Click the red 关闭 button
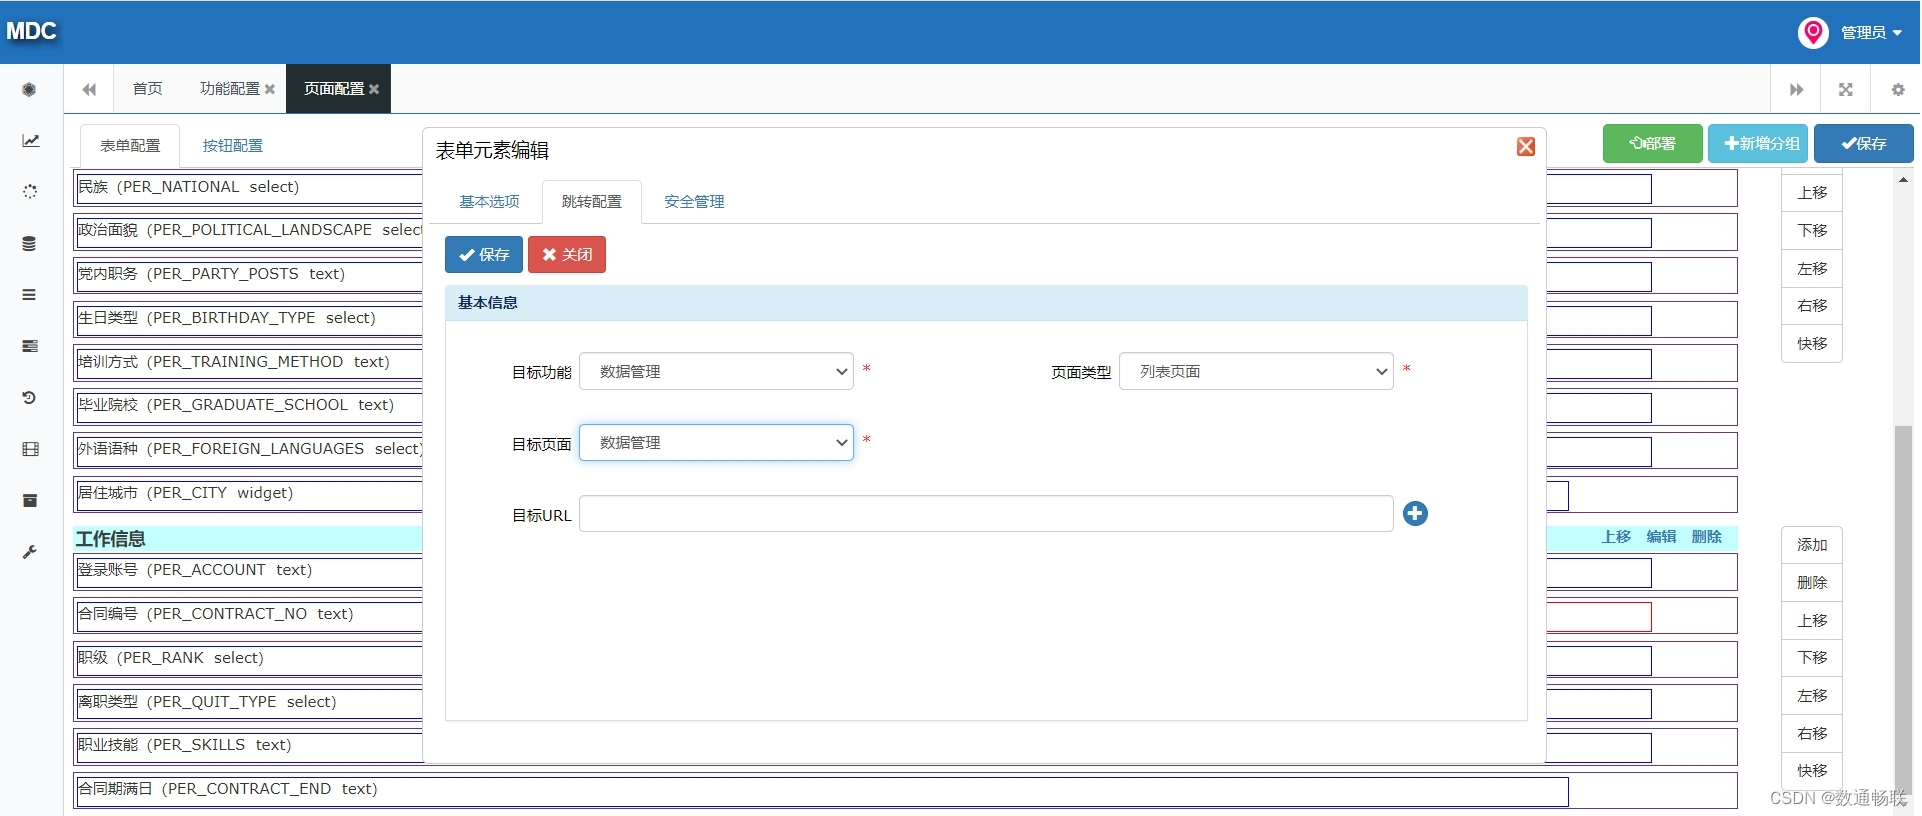The height and width of the screenshot is (816, 1922). pos(567,255)
